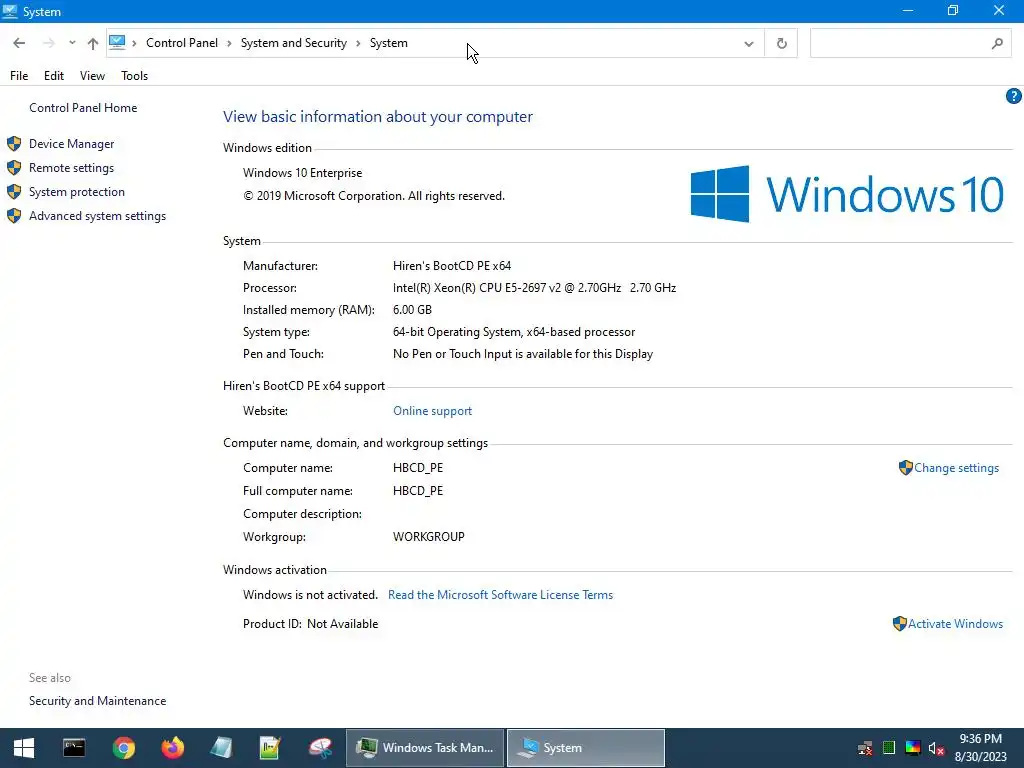This screenshot has height=768, width=1024.
Task: Click the HBCD_PE full computer name value
Action: pyautogui.click(x=418, y=491)
